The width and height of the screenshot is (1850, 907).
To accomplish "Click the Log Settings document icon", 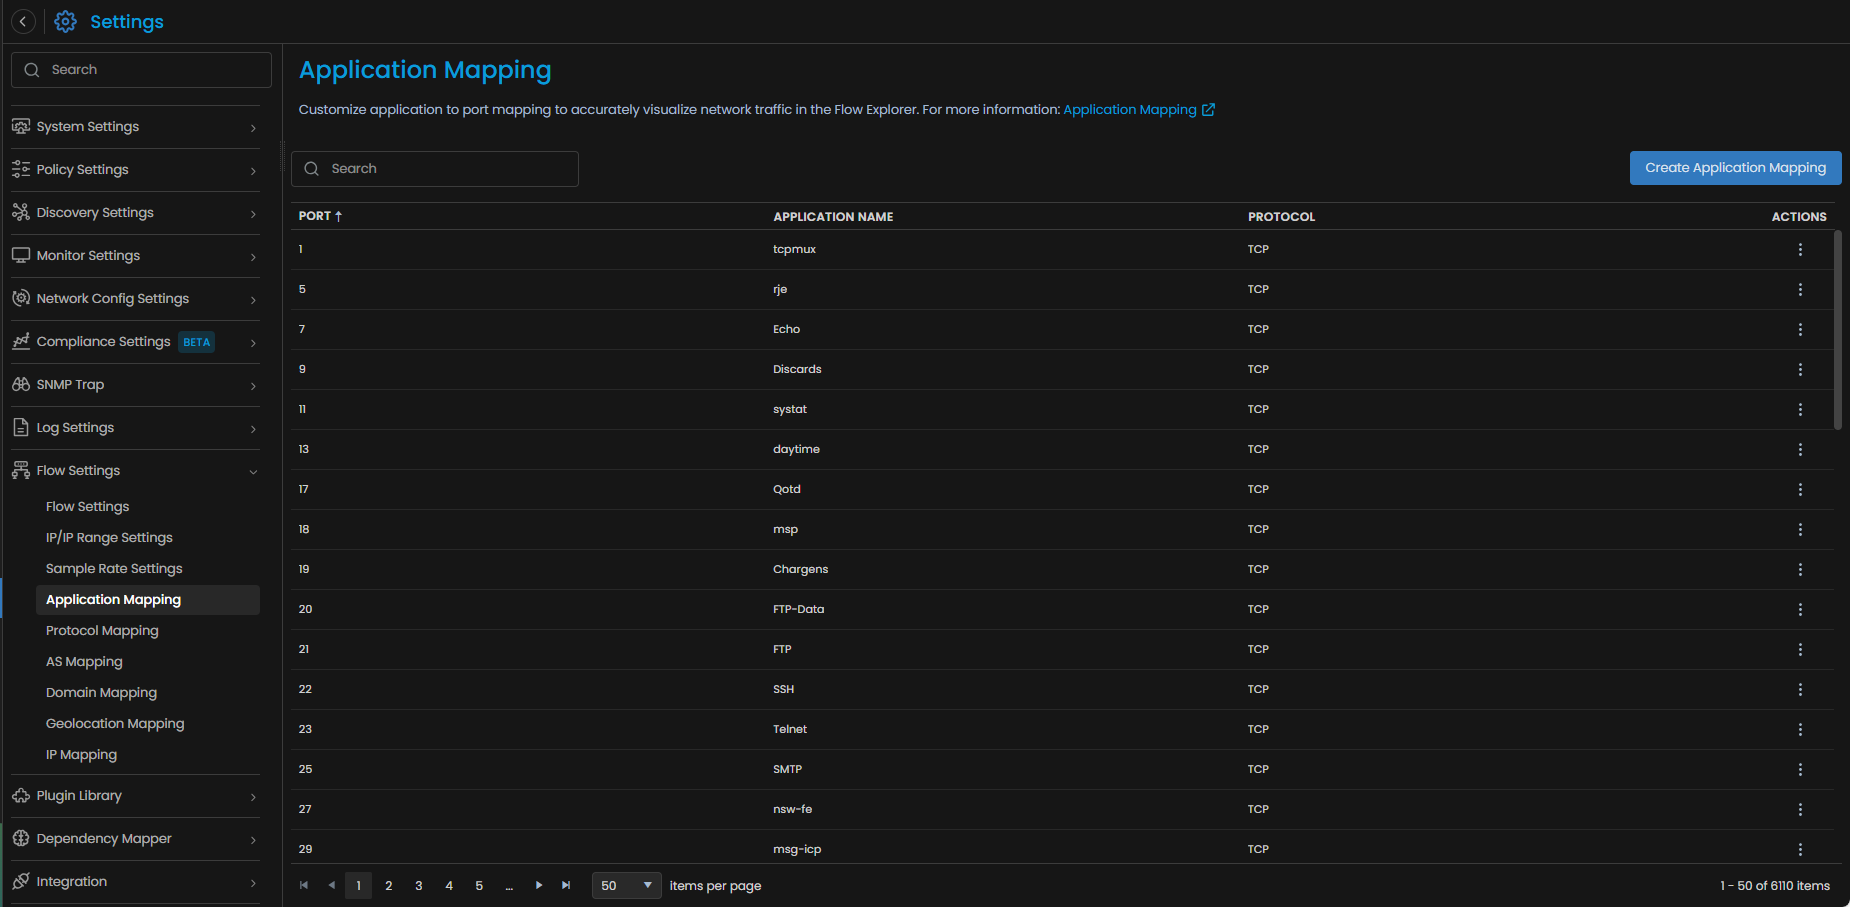I will point(21,427).
